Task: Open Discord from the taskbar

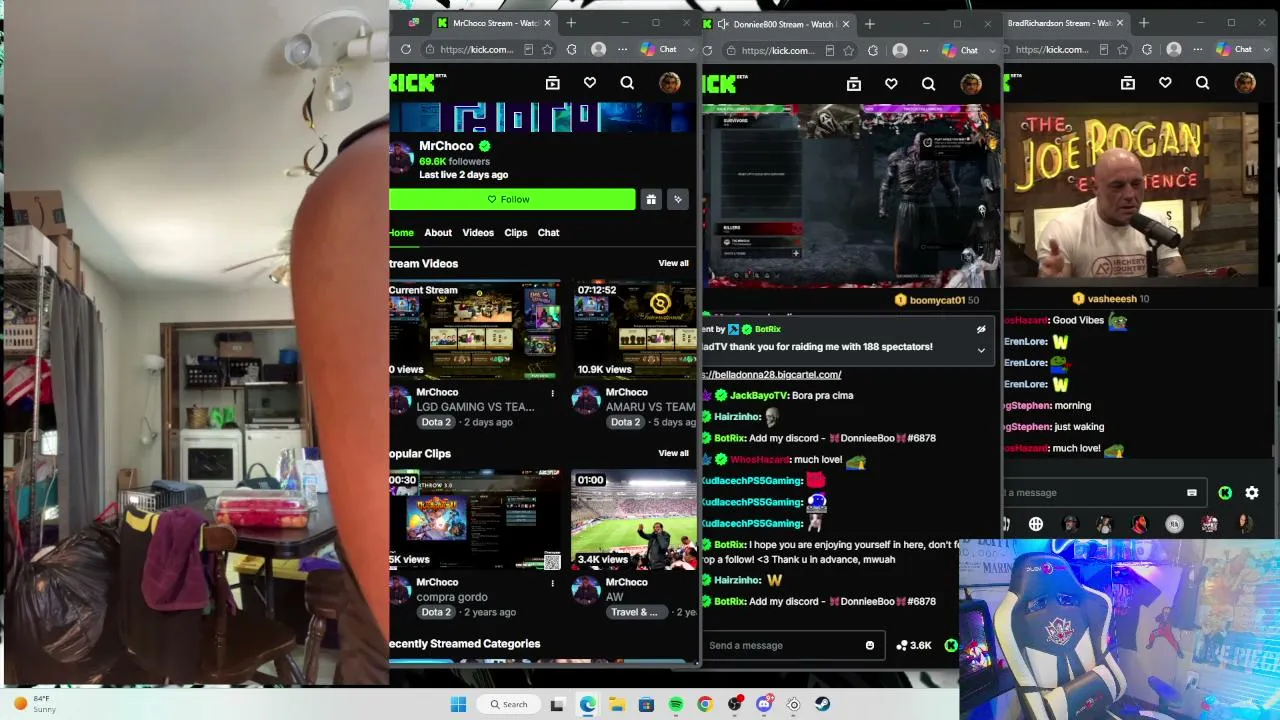Action: pyautogui.click(x=764, y=704)
